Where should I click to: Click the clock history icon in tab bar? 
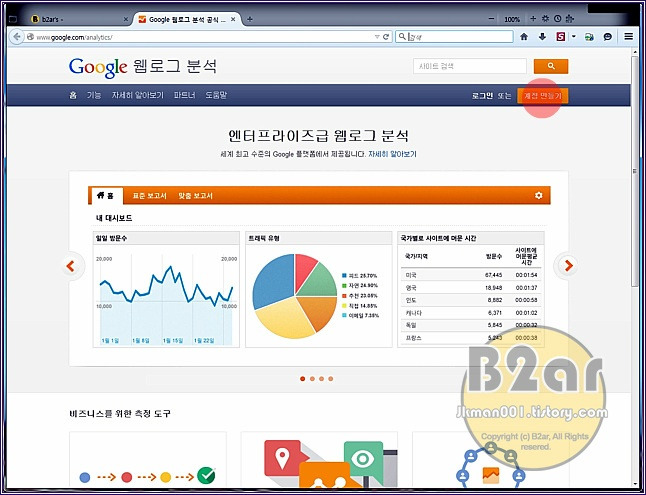point(557,19)
